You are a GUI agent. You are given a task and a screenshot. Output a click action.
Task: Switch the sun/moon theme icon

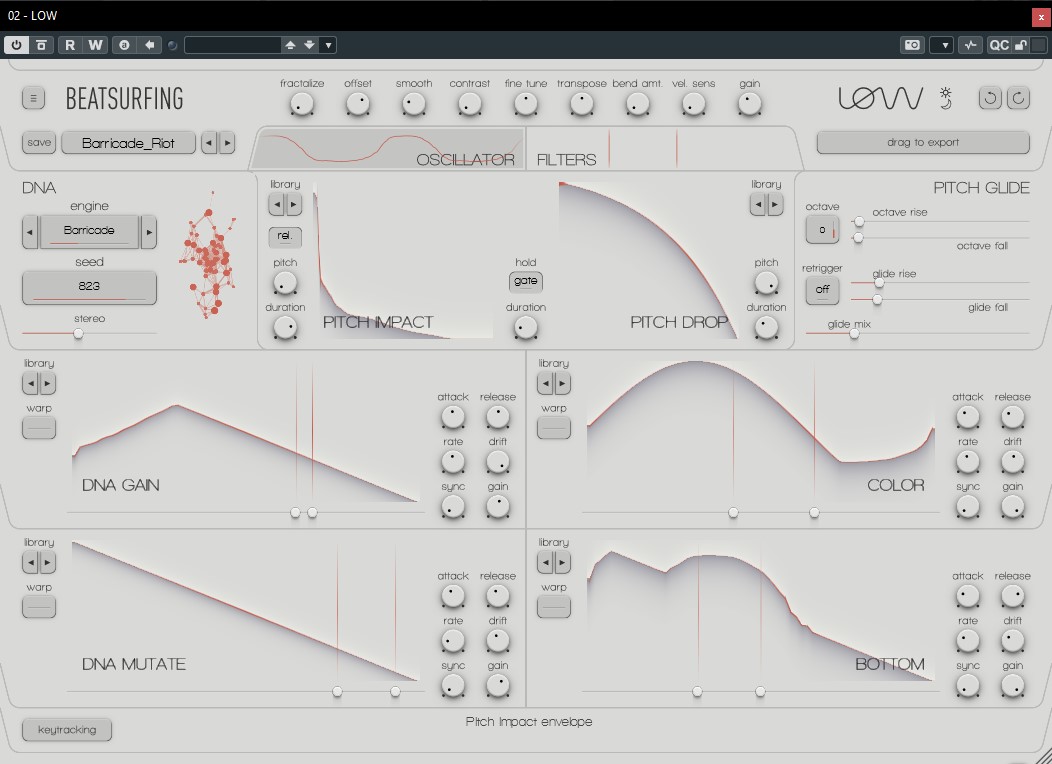946,98
